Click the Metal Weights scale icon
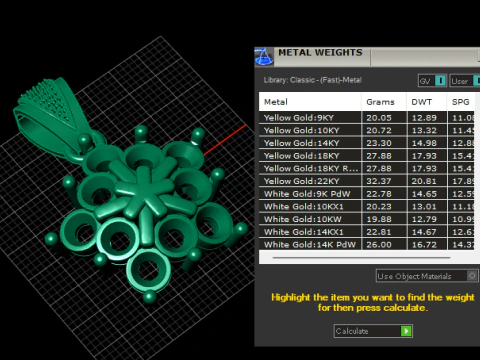This screenshot has height=360, width=480. pyautogui.click(x=264, y=57)
